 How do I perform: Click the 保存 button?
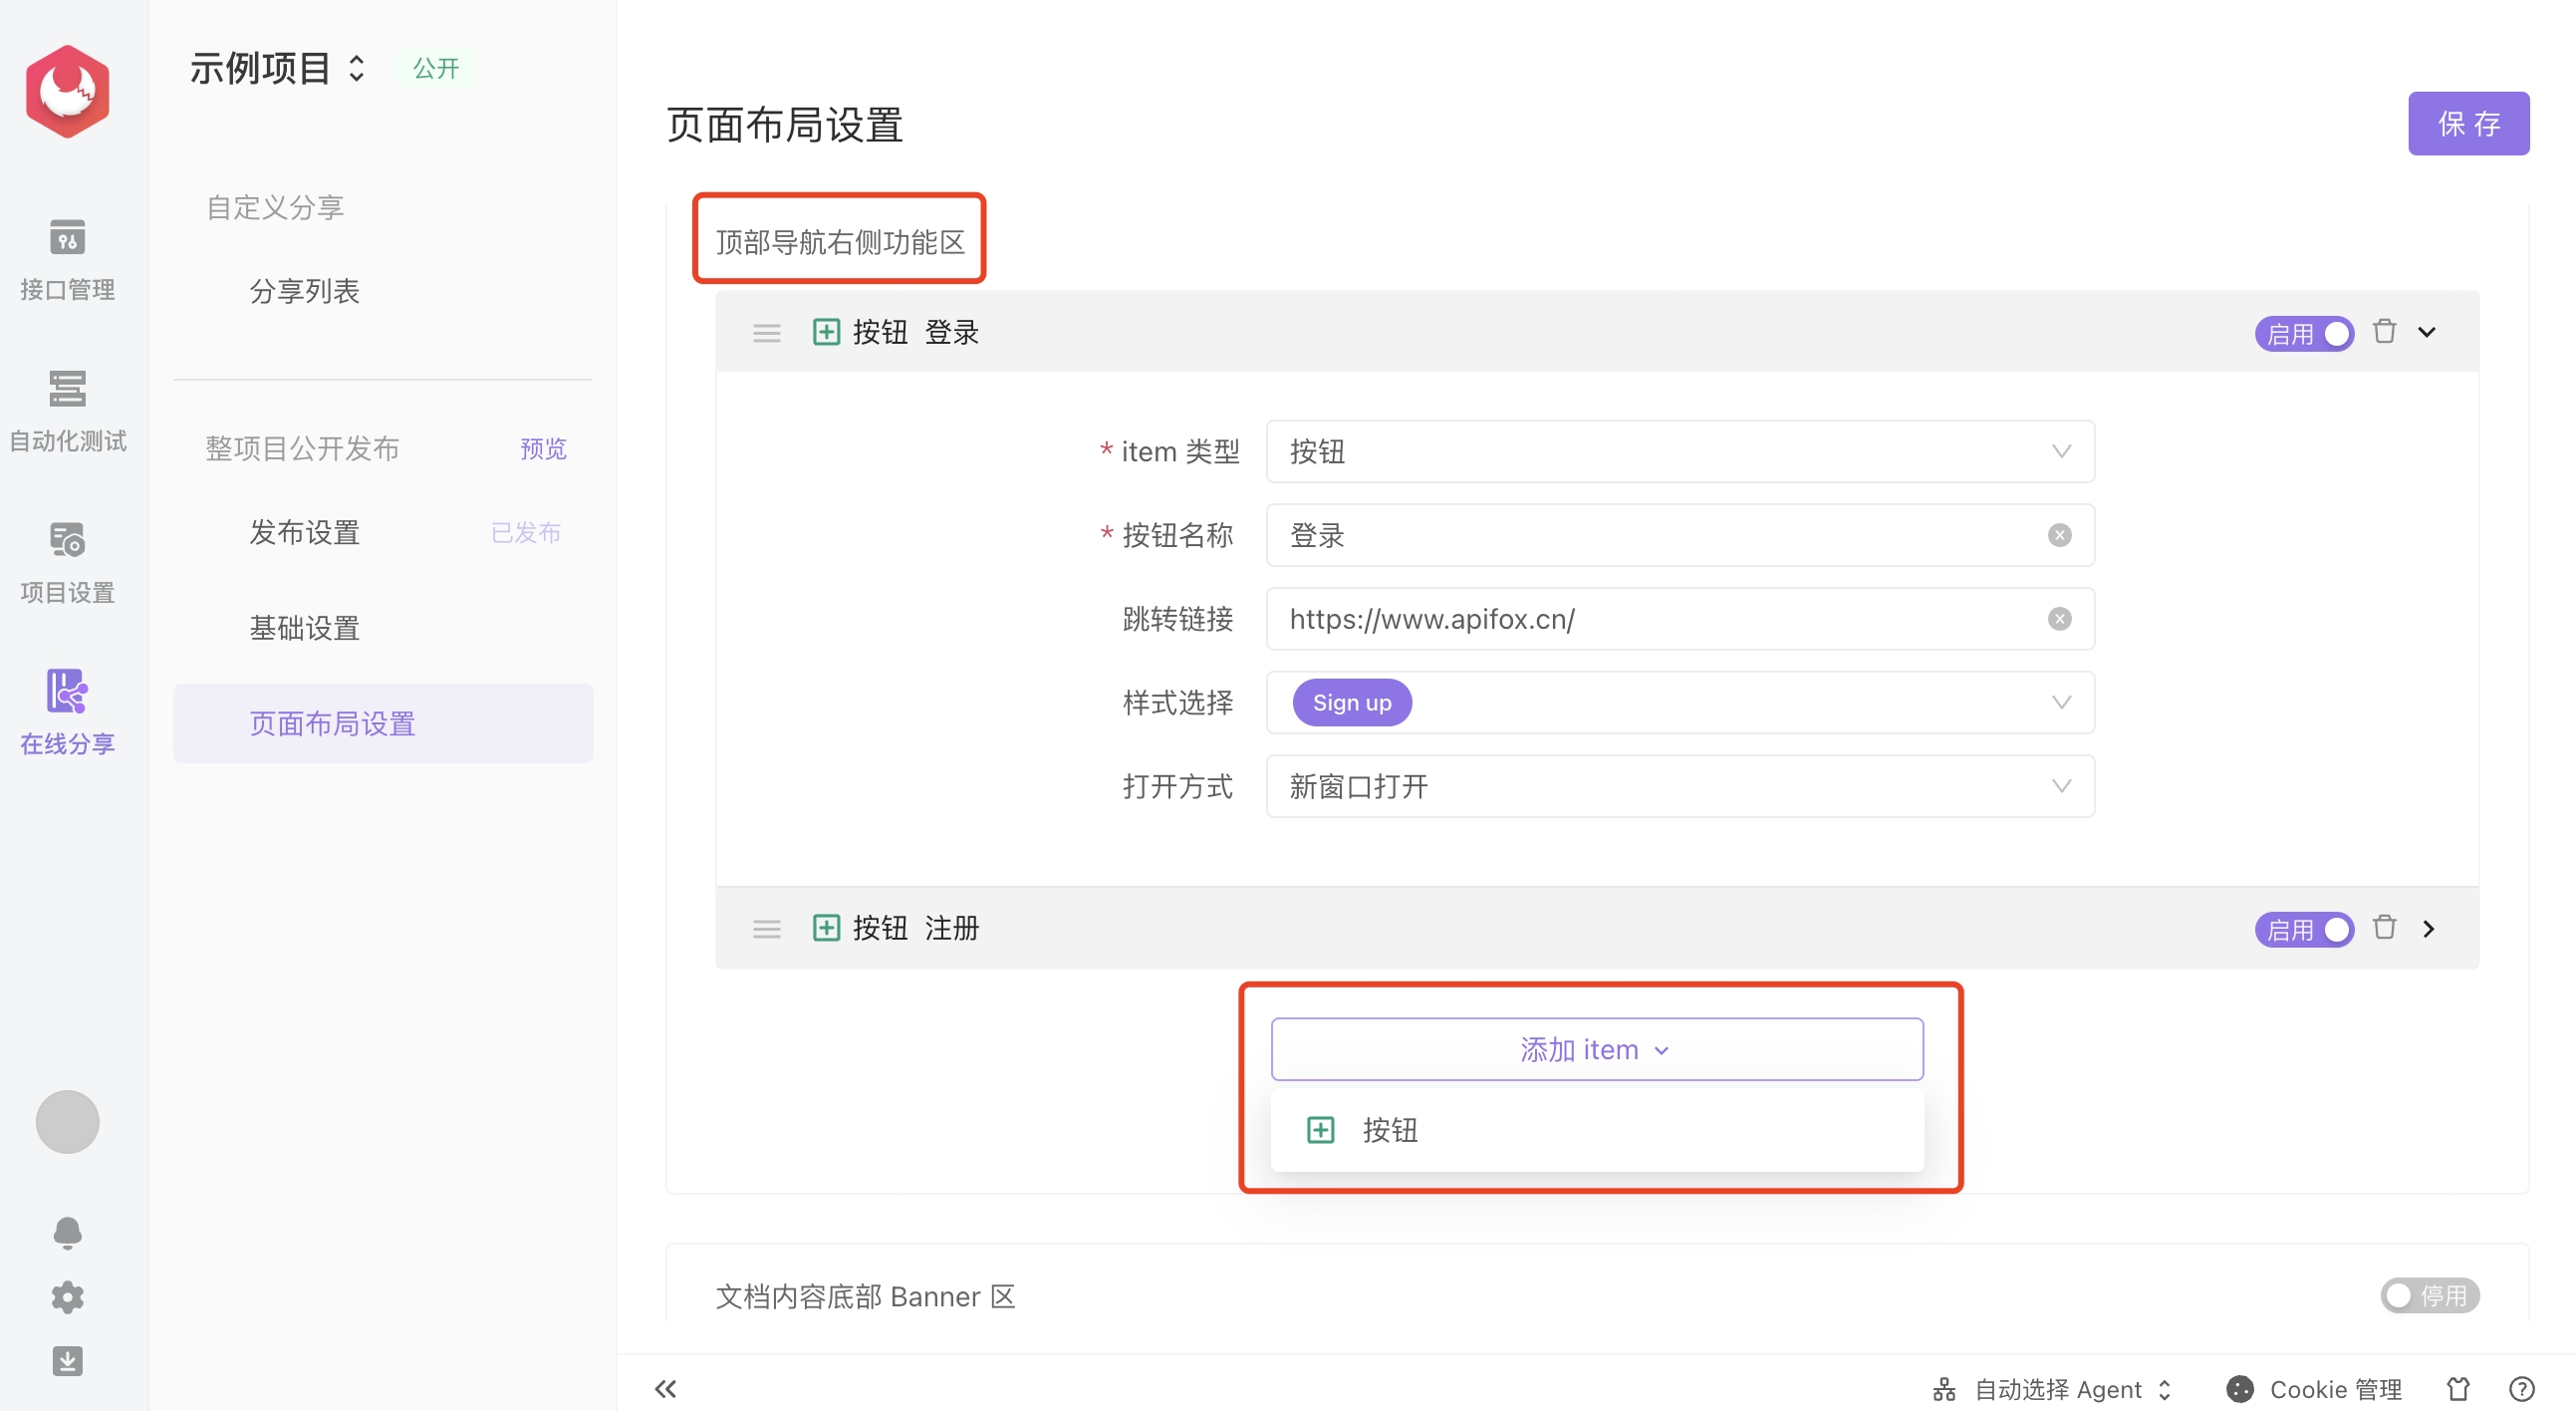point(2469,123)
